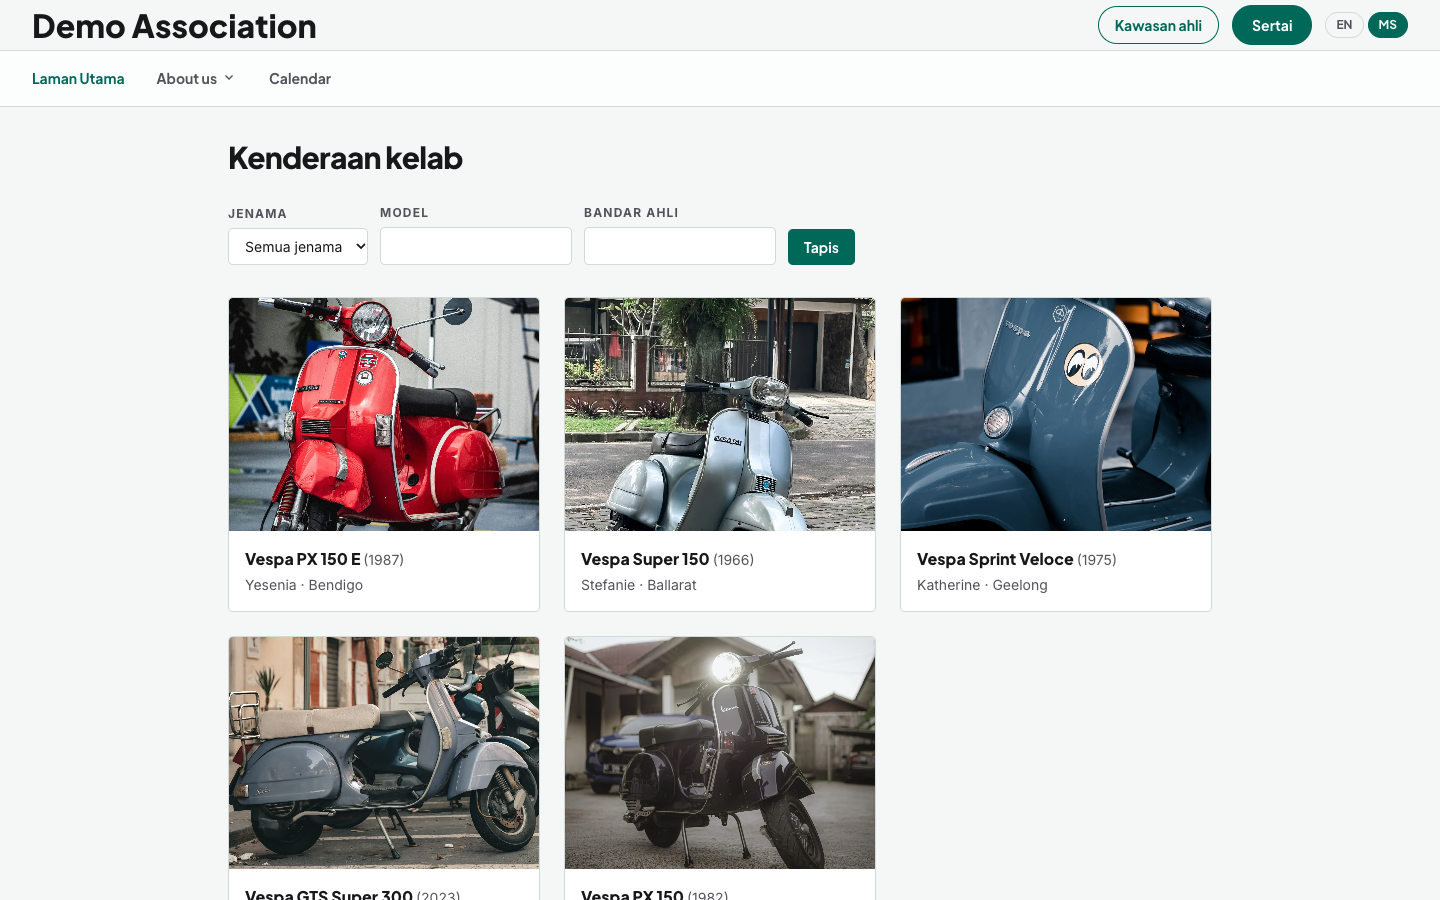Viewport: 1440px width, 900px height.
Task: Click the Vespa Sprint Veloce title
Action: (x=995, y=559)
